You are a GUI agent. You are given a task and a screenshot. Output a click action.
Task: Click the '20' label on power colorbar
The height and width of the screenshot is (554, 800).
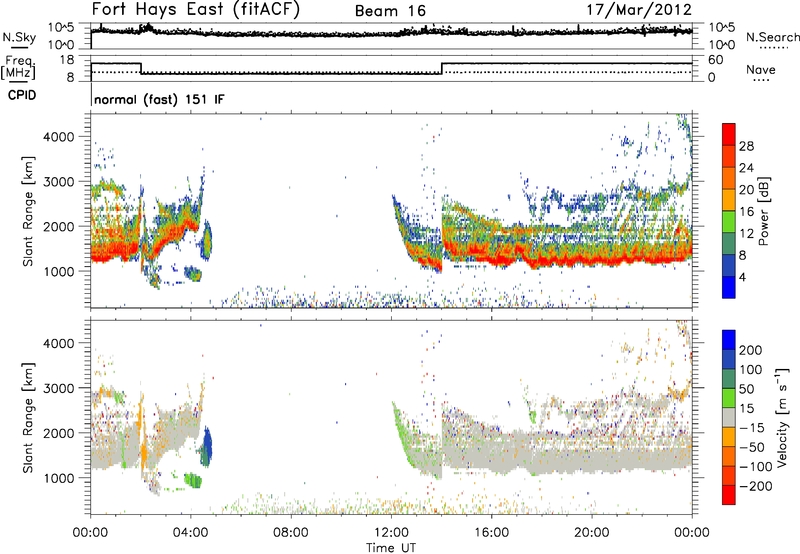746,190
